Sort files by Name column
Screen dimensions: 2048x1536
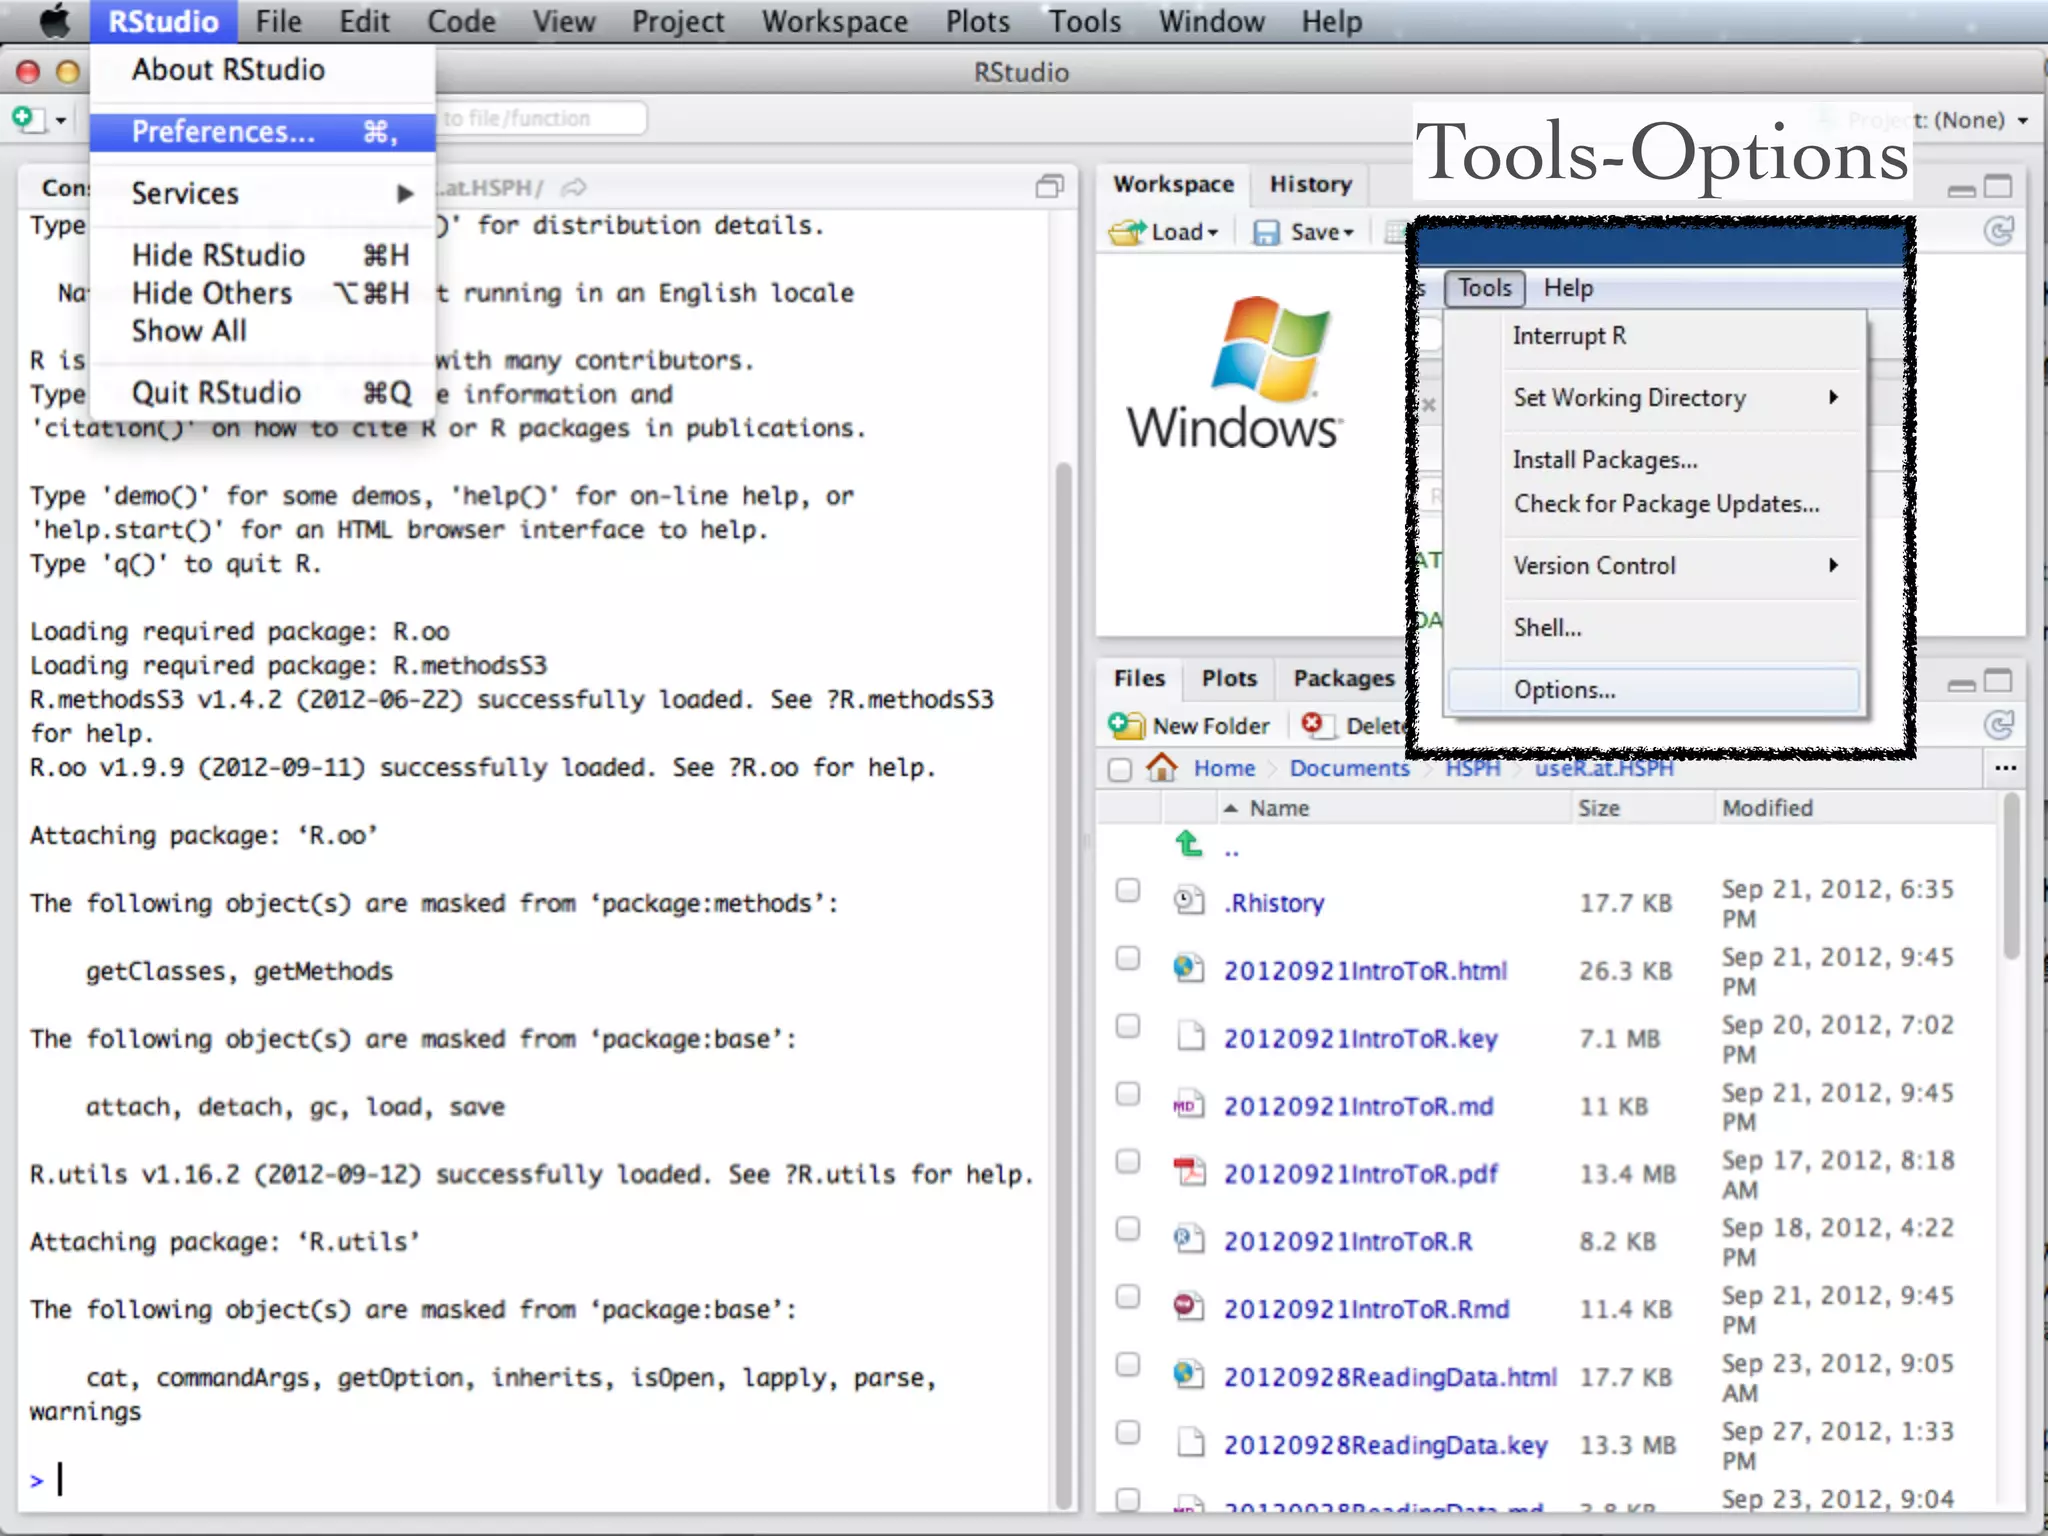[1279, 807]
